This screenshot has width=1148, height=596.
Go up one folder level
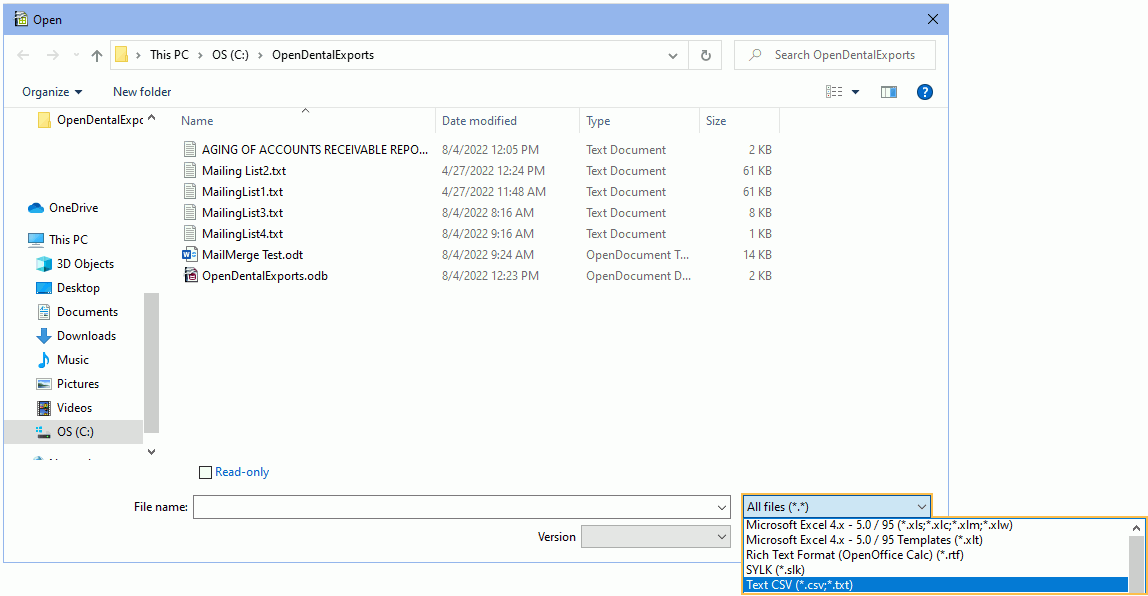tap(97, 55)
